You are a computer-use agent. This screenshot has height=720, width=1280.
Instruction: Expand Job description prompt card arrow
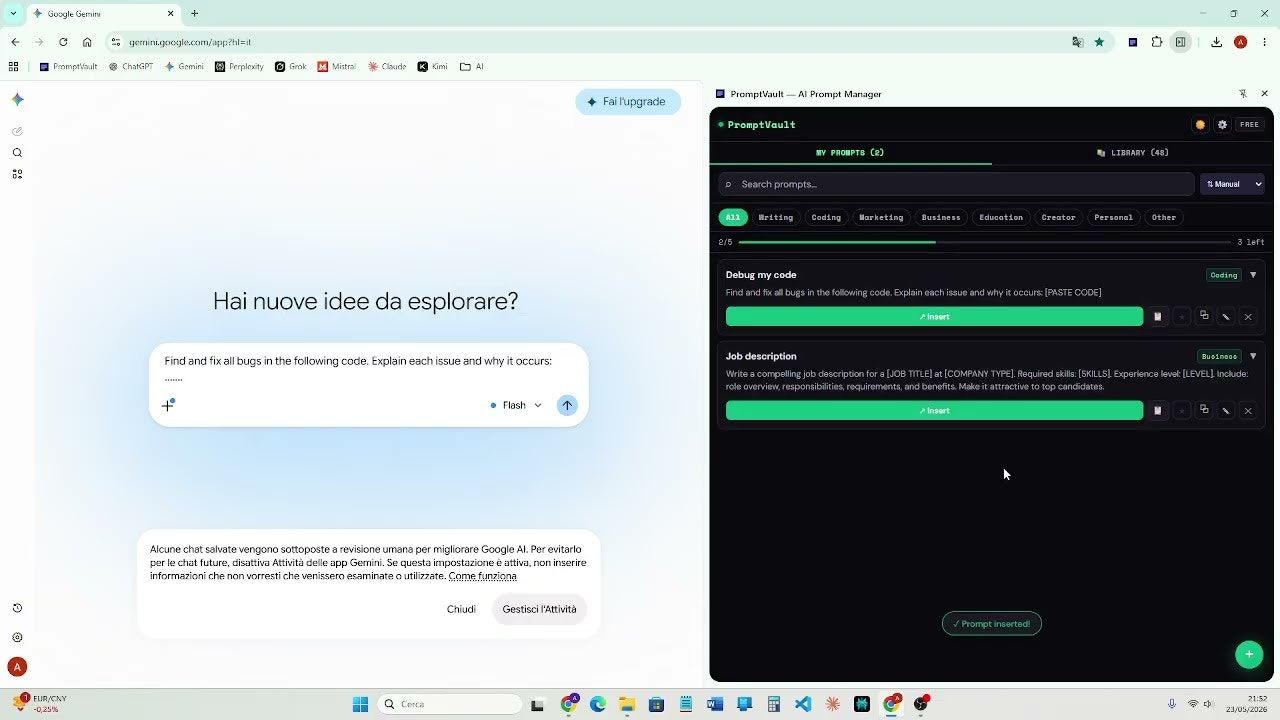[1253, 356]
